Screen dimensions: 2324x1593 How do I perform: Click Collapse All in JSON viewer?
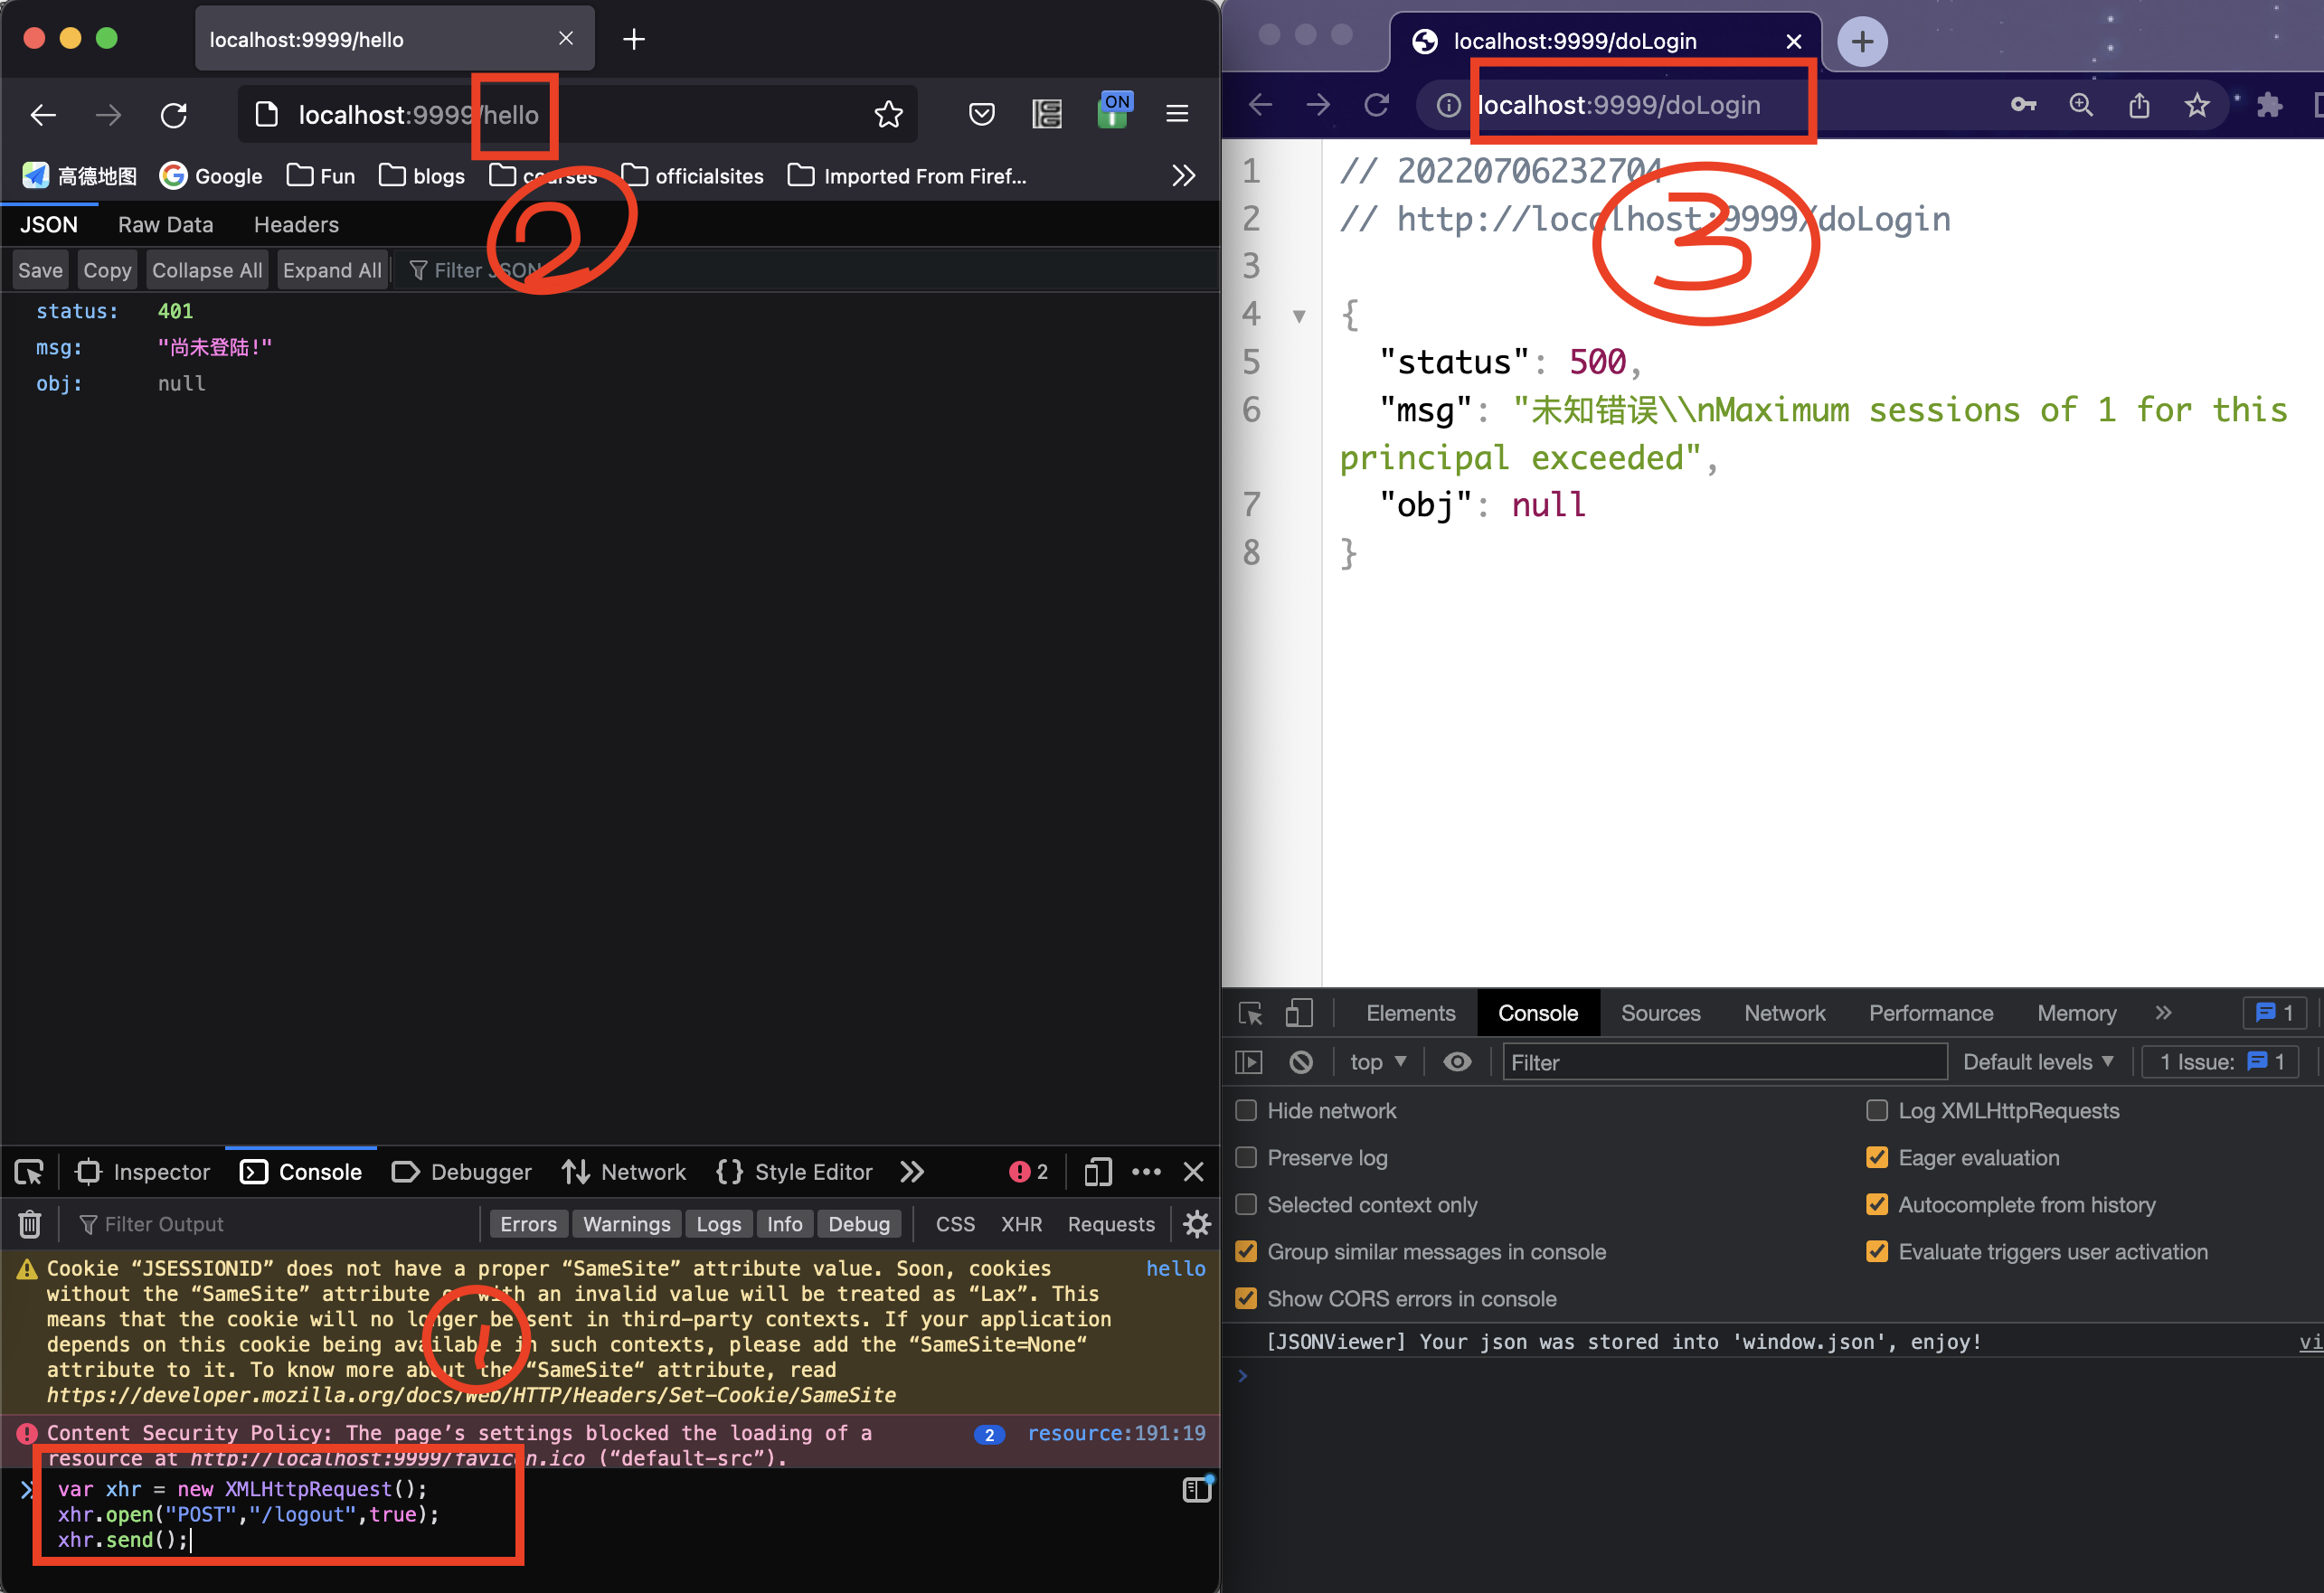tap(207, 270)
